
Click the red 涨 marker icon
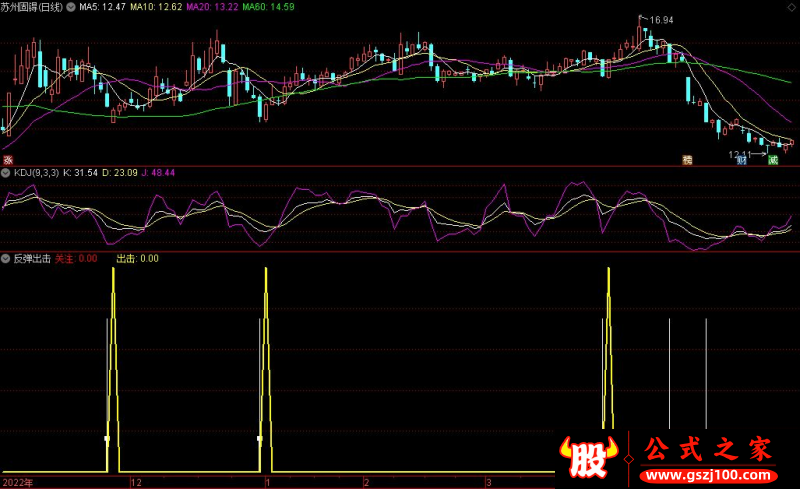[x=7, y=159]
